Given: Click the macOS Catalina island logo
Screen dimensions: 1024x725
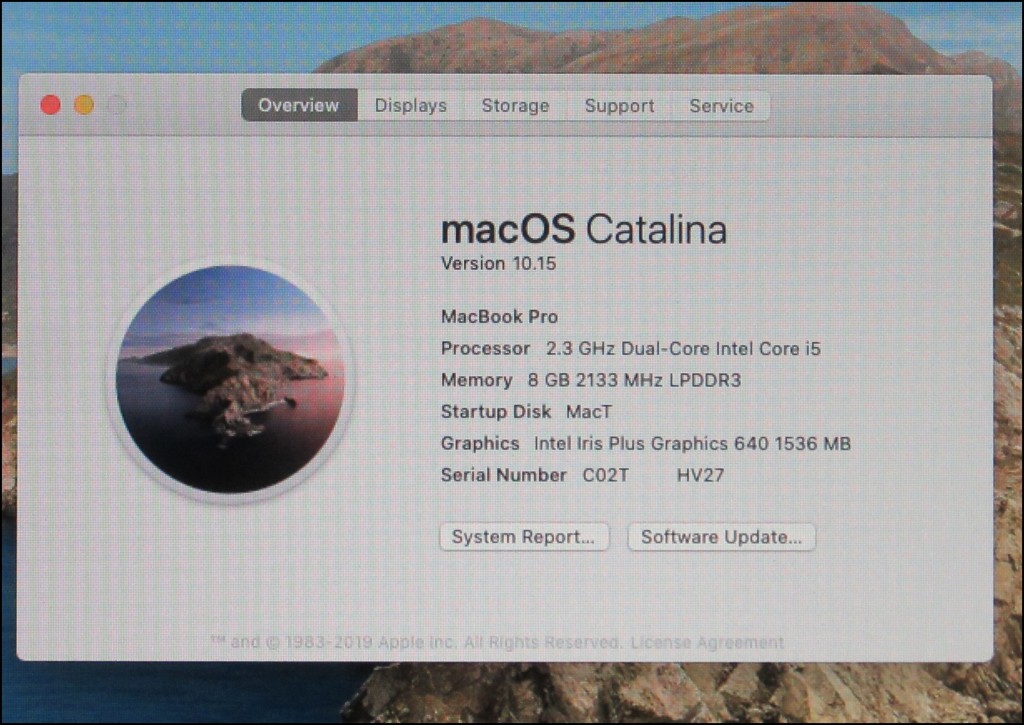Looking at the screenshot, I should point(230,379).
